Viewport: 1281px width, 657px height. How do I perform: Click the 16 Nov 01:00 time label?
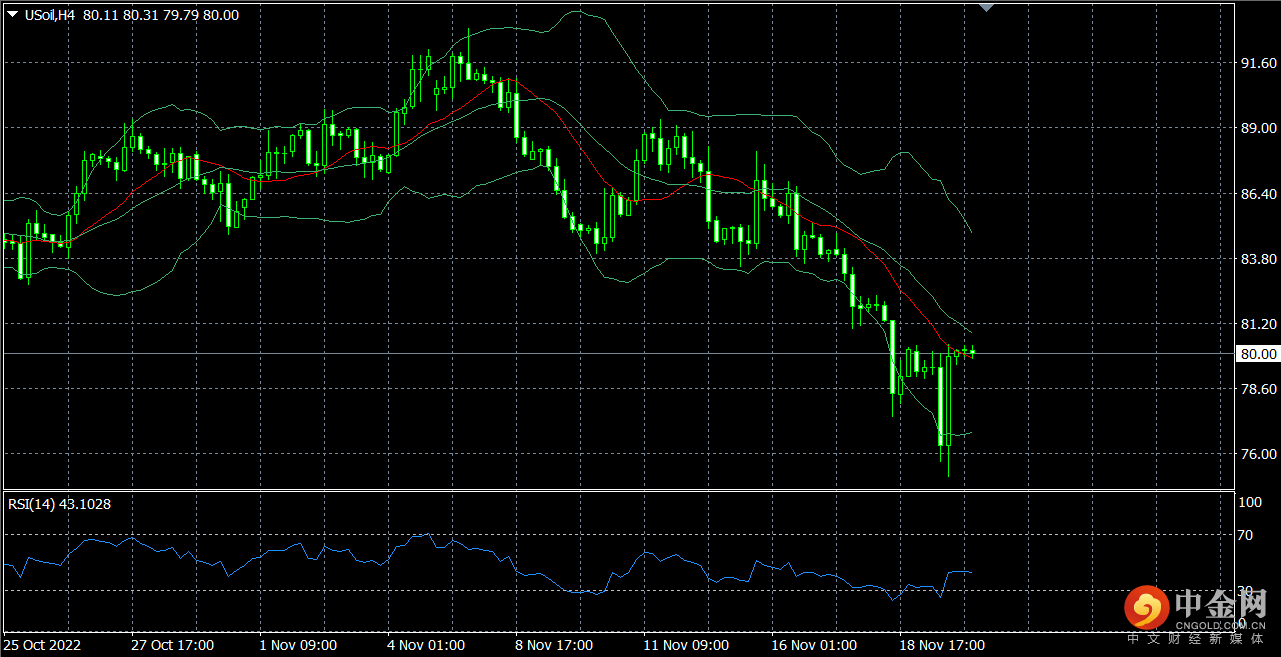813,645
